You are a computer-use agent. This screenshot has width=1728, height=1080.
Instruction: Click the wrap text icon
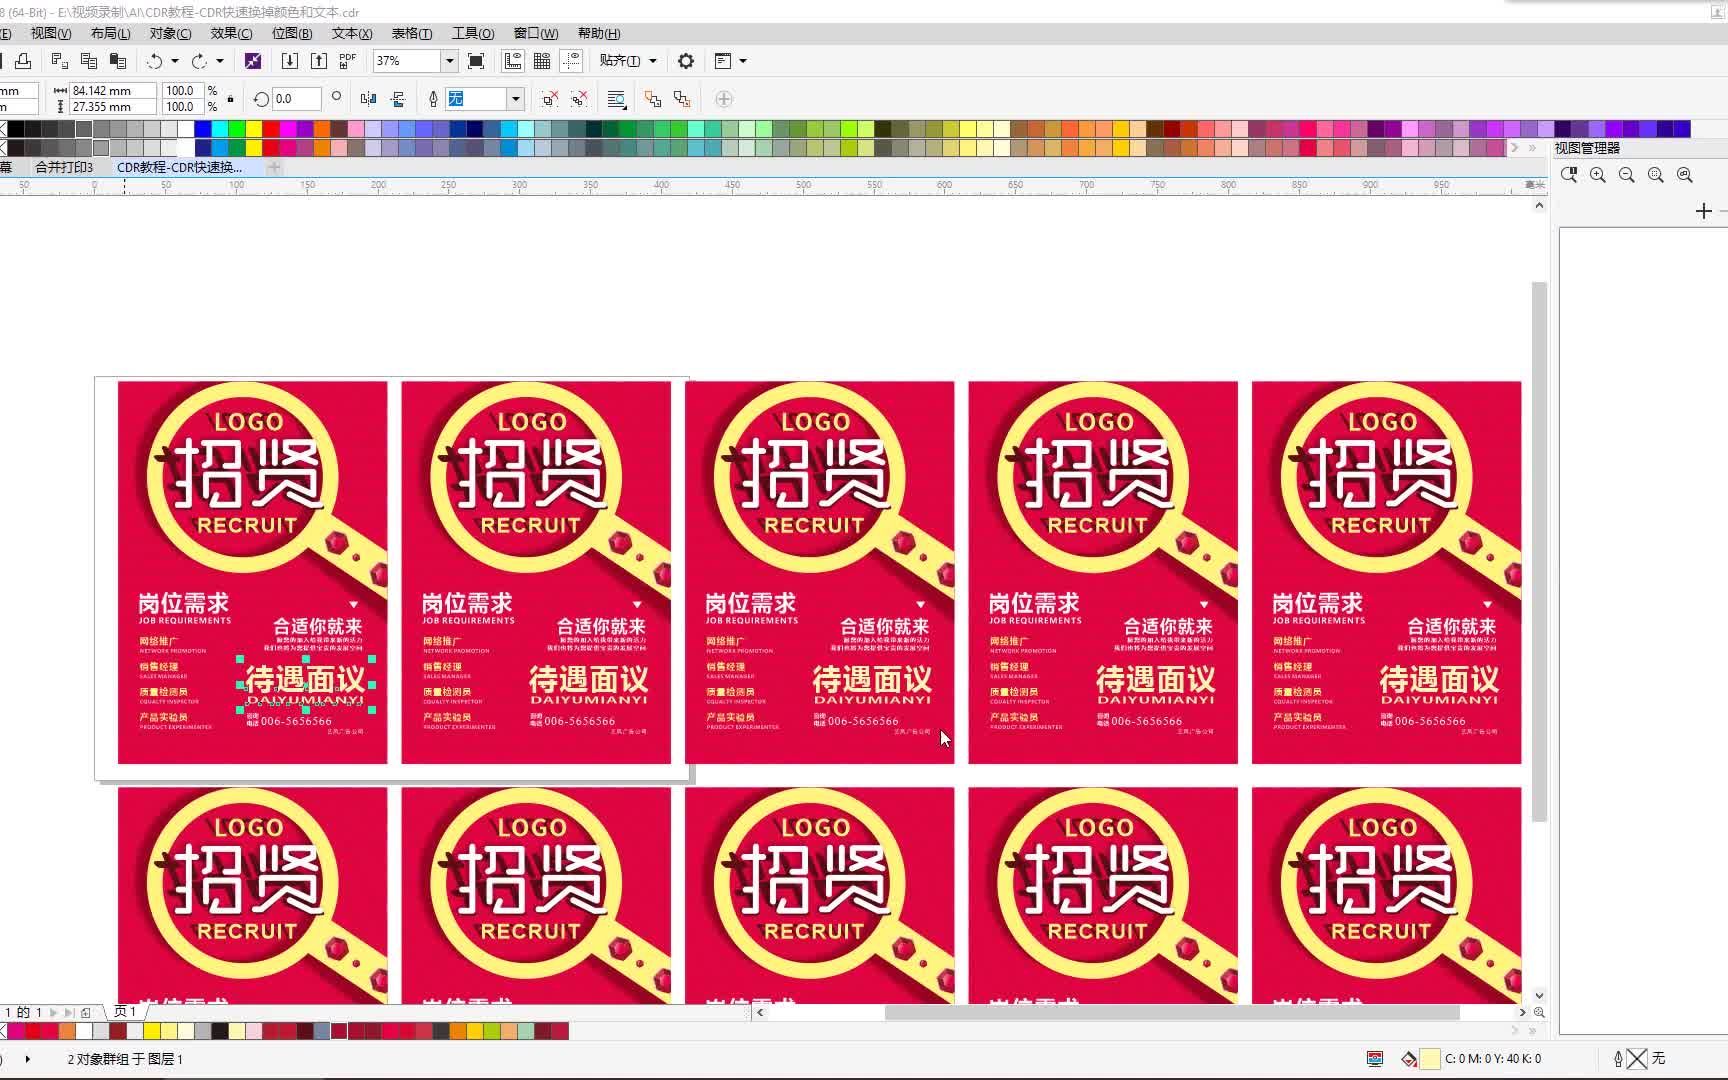pos(616,99)
